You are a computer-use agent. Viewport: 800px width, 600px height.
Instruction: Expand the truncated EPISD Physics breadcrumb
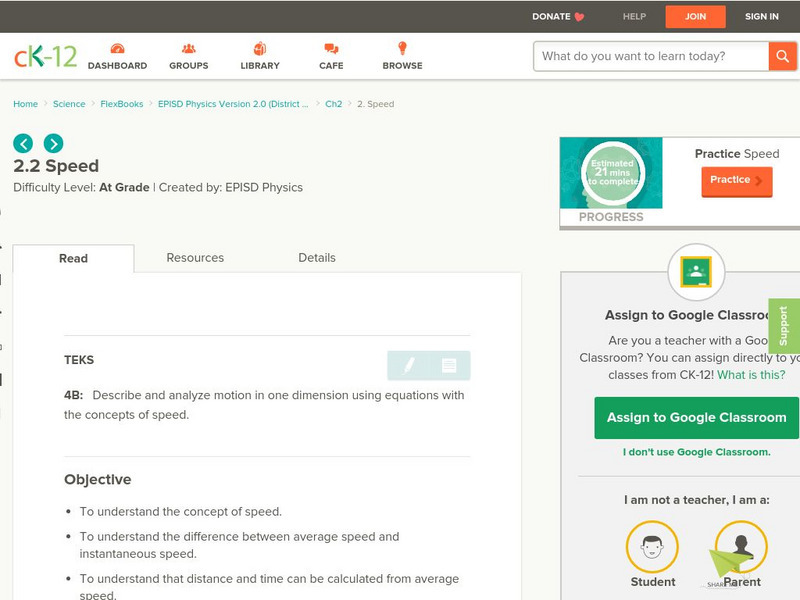[x=233, y=104]
